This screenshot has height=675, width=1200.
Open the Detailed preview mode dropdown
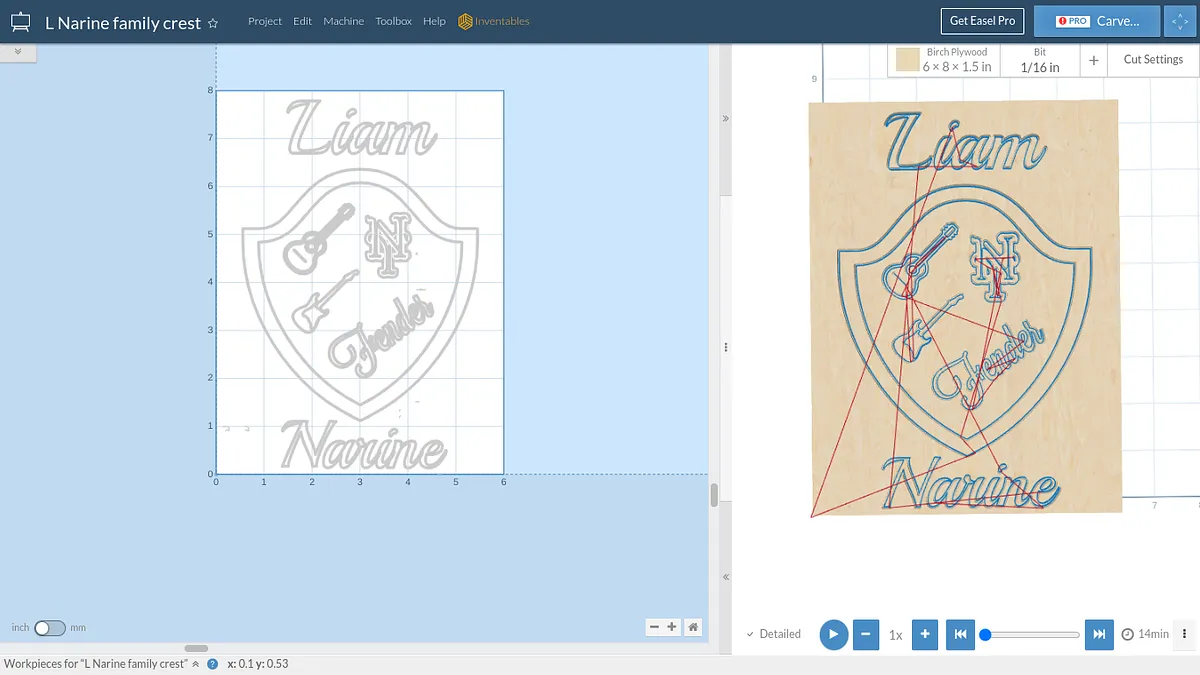pos(774,634)
